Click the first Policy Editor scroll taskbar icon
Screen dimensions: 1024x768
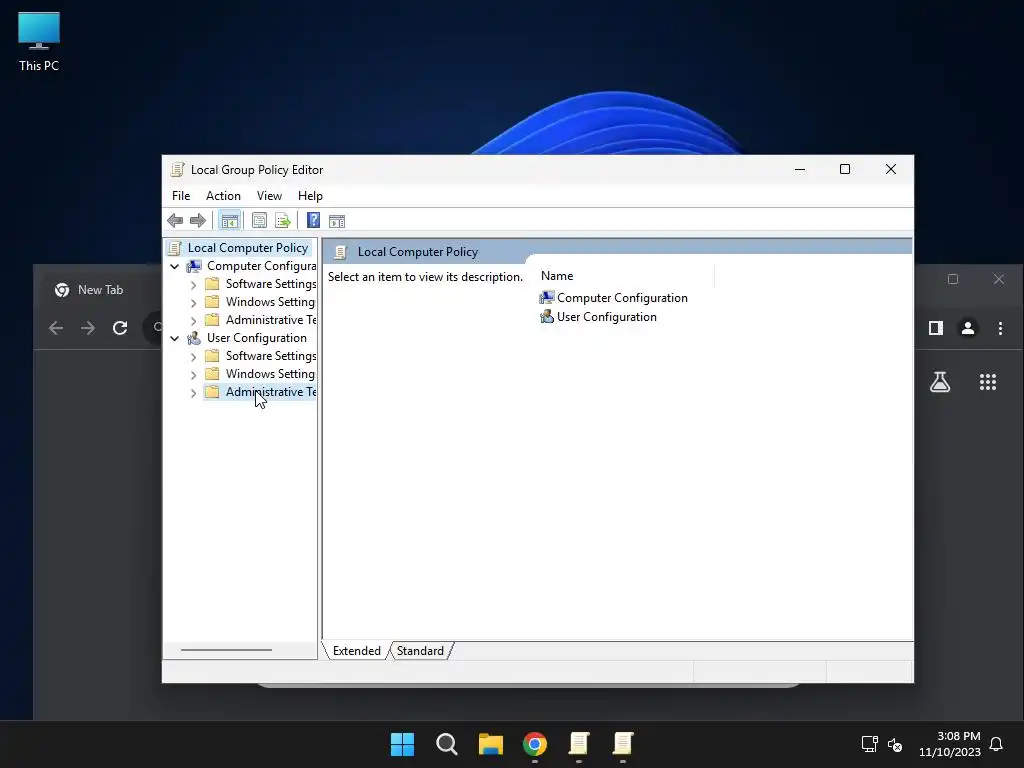(x=579, y=744)
